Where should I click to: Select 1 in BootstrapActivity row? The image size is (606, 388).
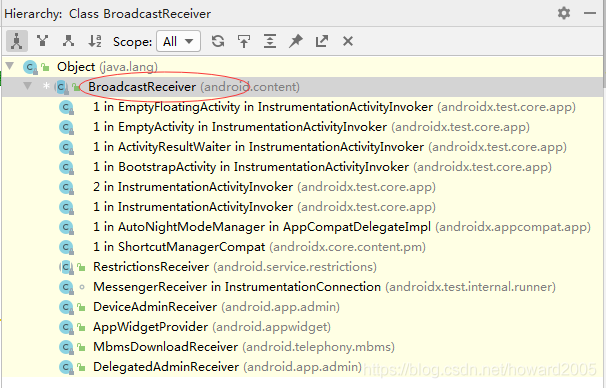coord(302,167)
